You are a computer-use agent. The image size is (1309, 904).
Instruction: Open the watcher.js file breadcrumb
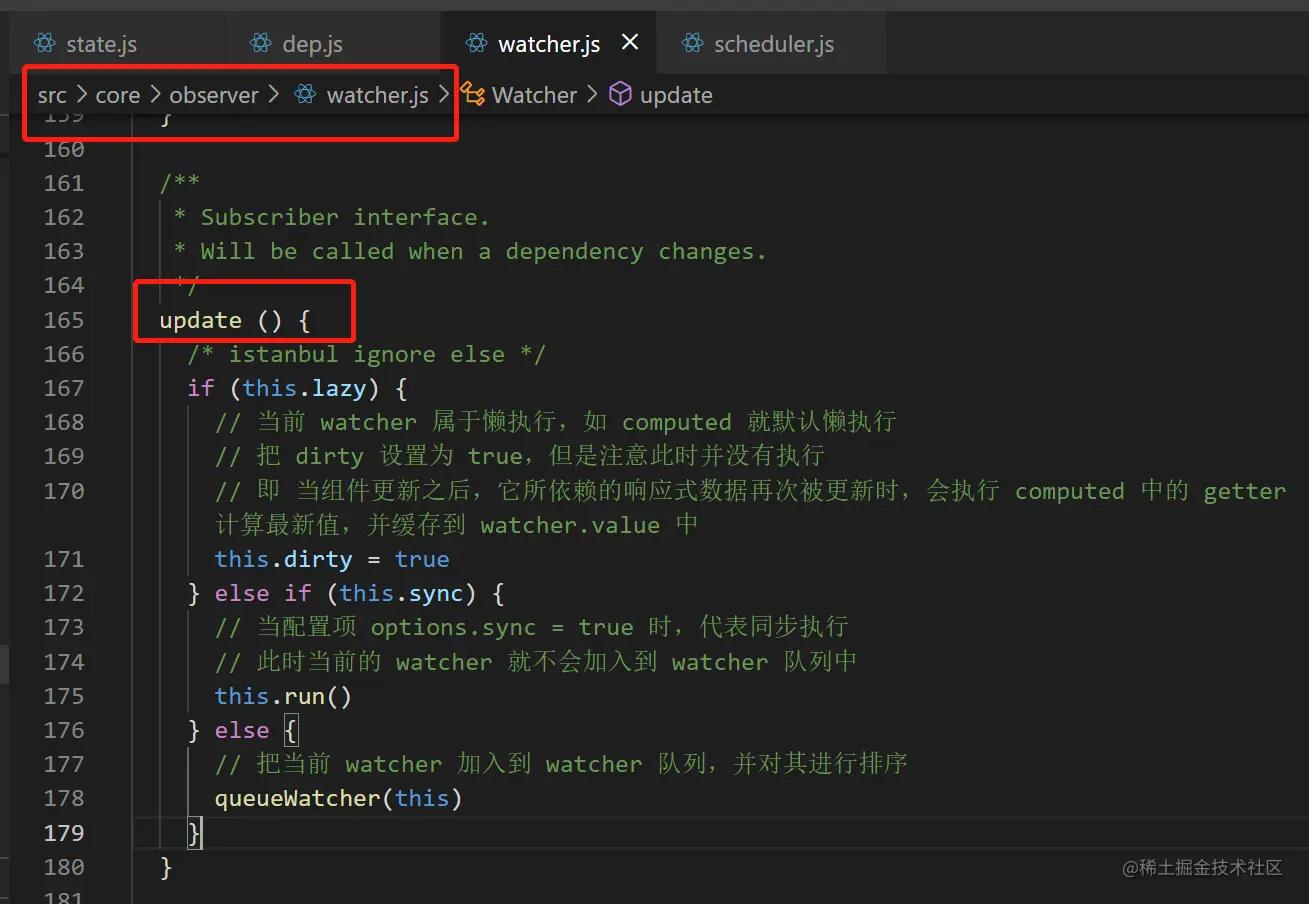378,95
